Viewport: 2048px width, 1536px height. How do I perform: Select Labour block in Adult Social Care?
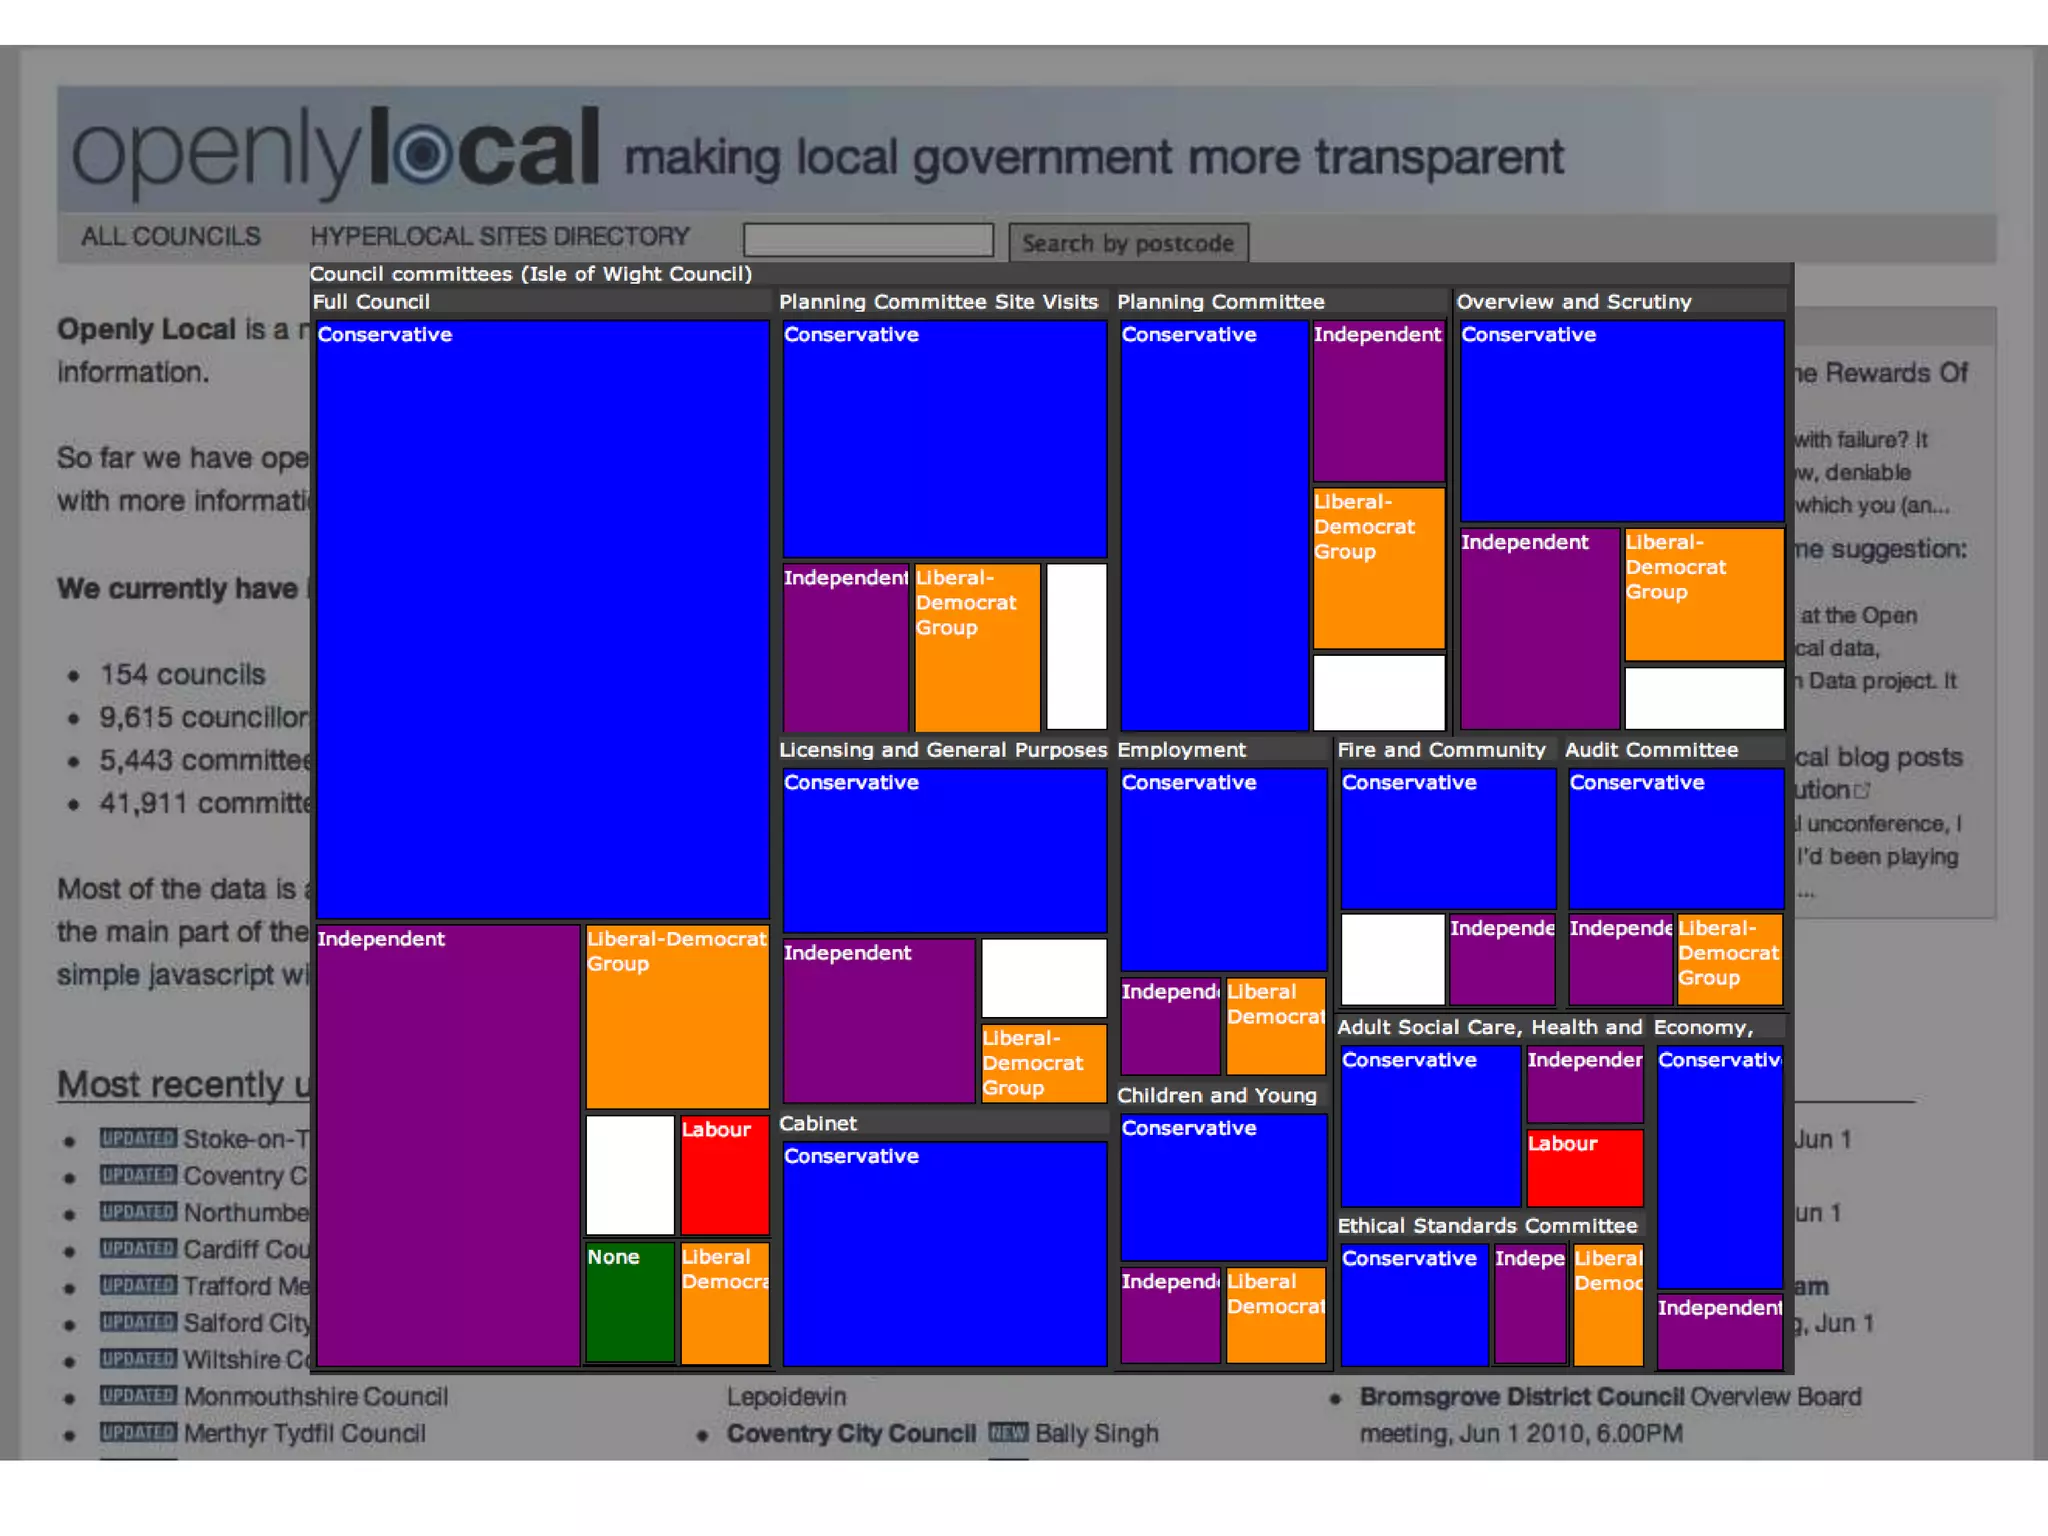point(1584,1170)
